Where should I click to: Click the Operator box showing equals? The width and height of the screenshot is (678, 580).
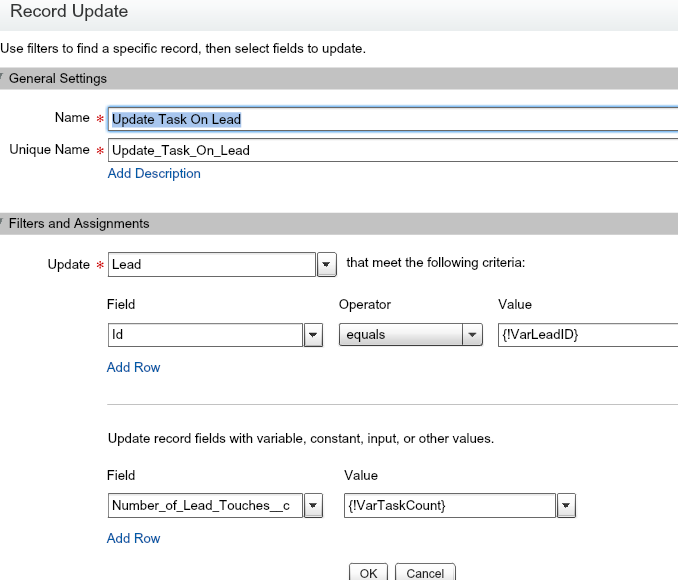[x=400, y=335]
